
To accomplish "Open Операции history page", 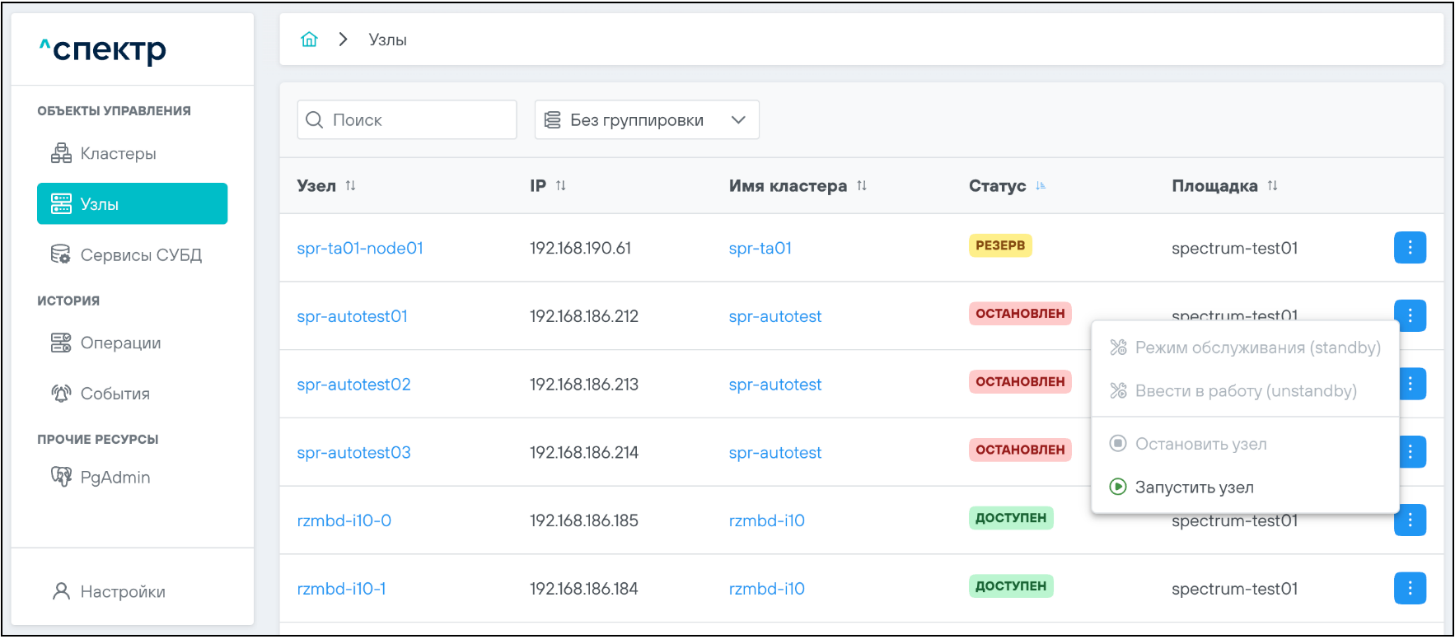I will pos(120,343).
